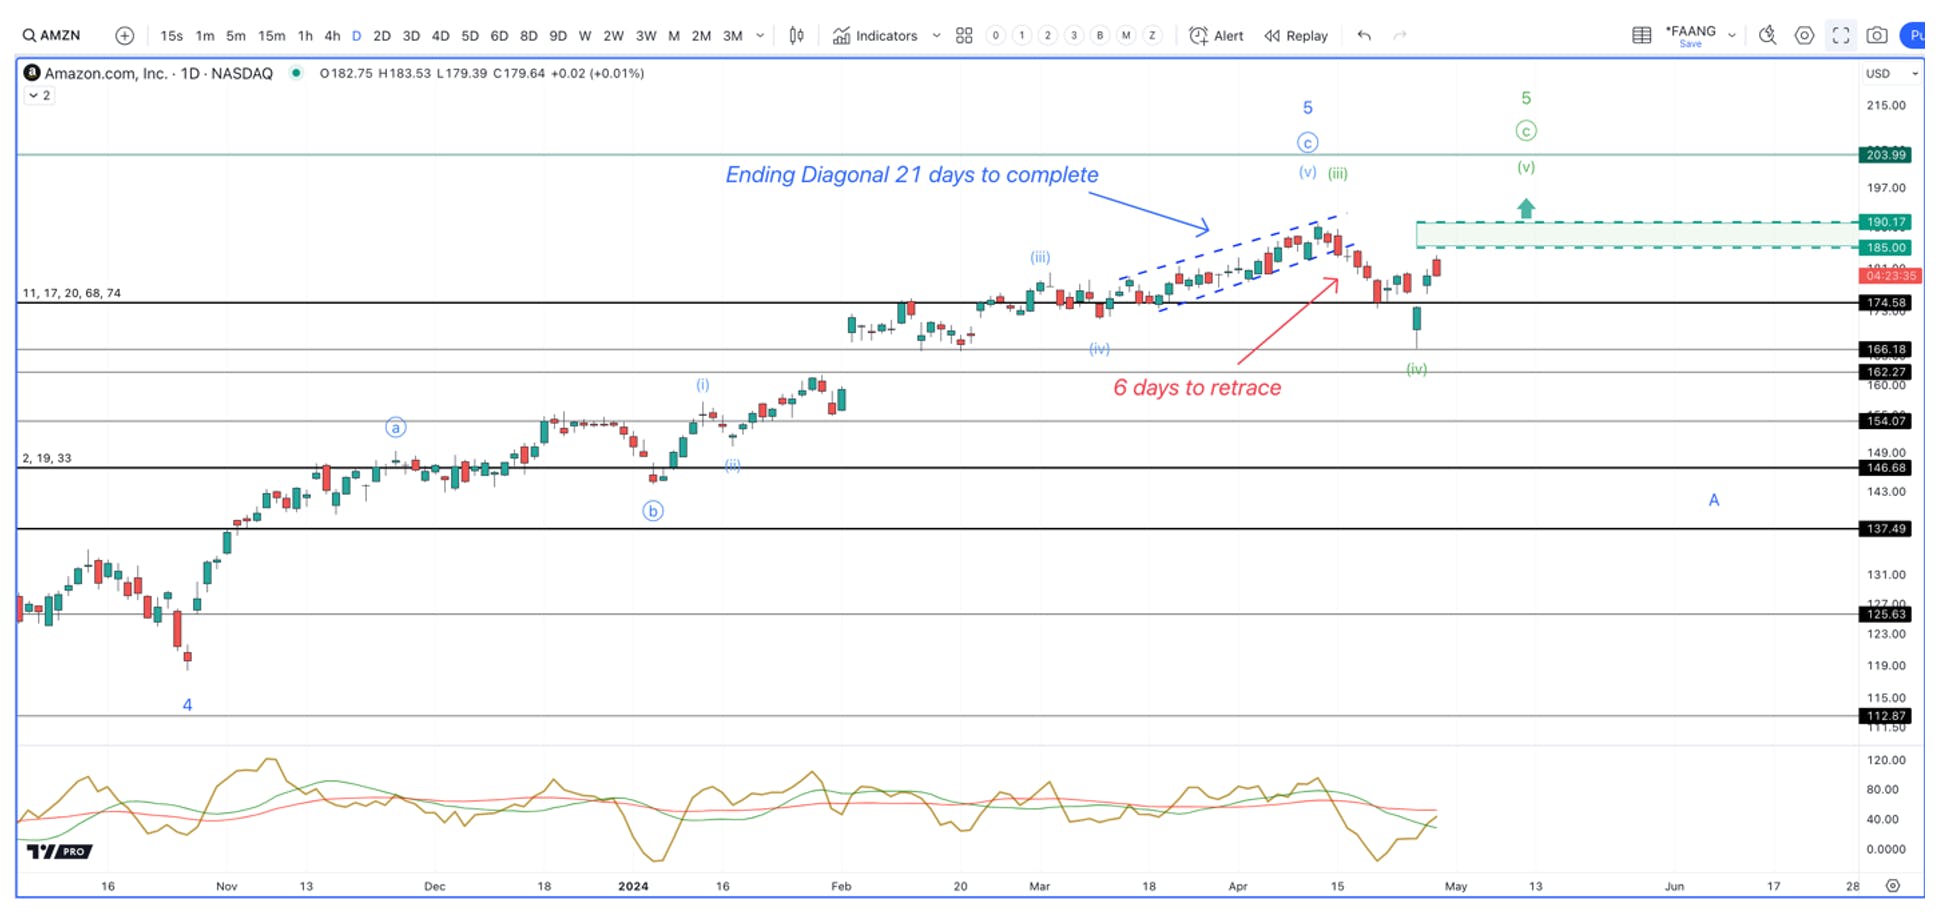Open the layout templates grid icon
This screenshot has height=916, width=1942.
tap(964, 36)
